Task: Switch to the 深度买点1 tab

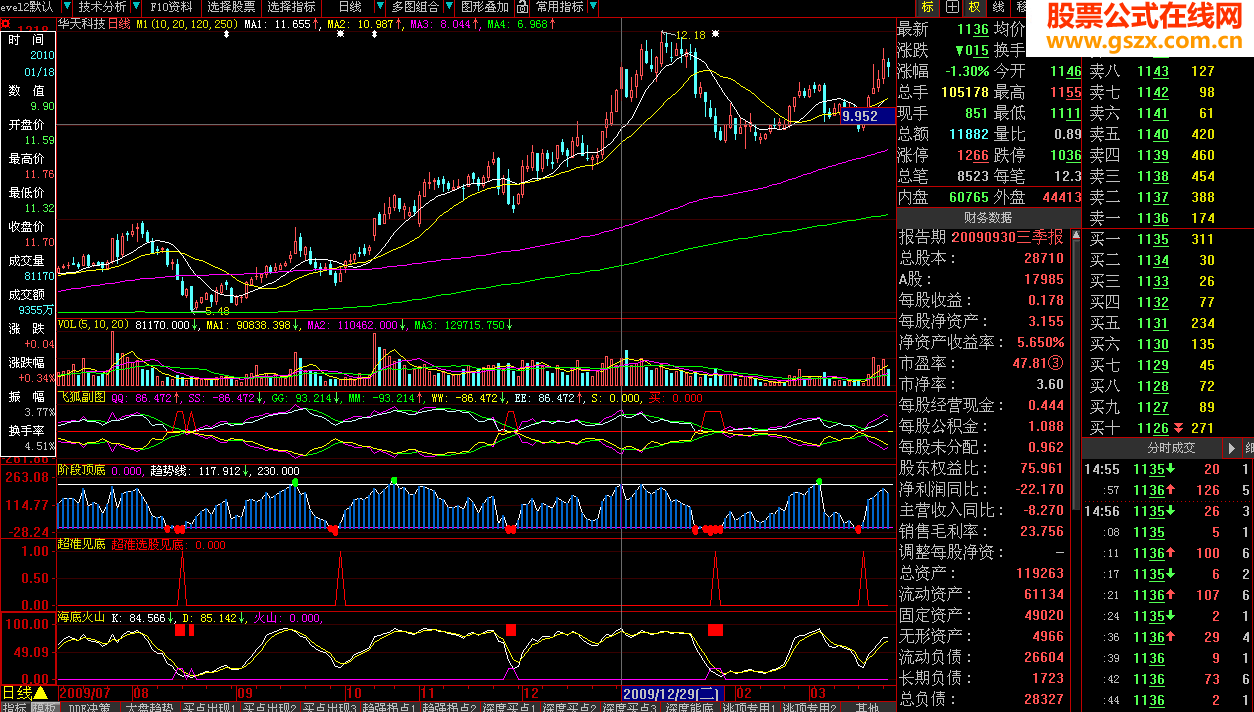Action: [x=510, y=706]
